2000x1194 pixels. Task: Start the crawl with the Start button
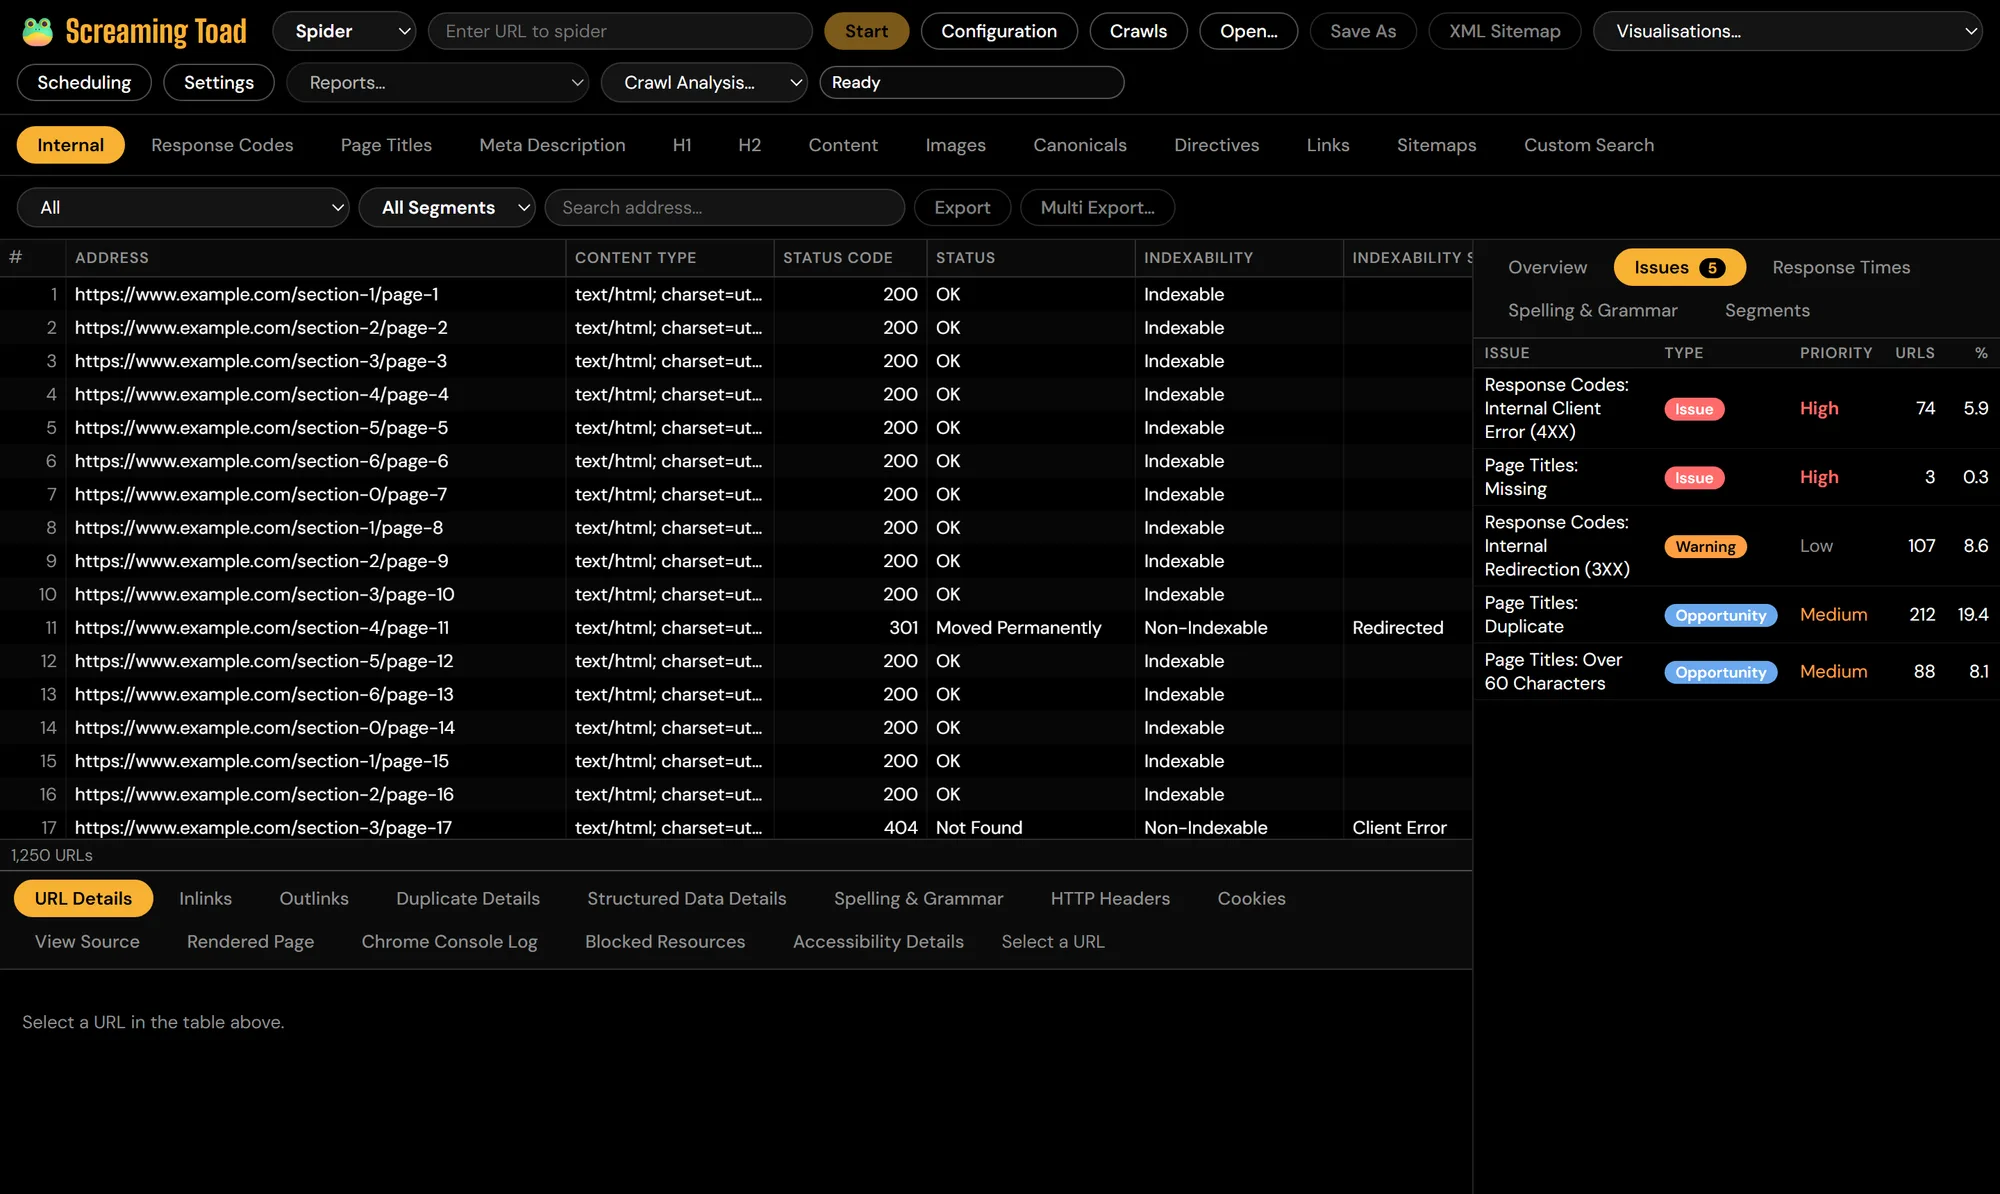866,31
